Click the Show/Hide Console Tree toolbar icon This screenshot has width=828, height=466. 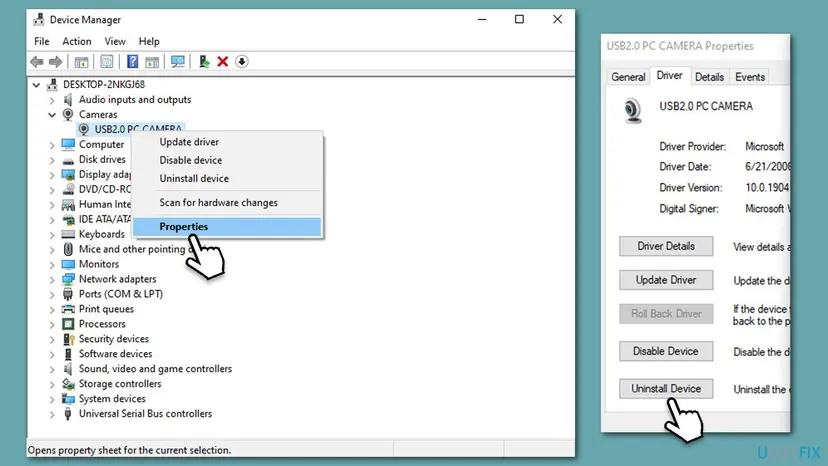[x=81, y=62]
